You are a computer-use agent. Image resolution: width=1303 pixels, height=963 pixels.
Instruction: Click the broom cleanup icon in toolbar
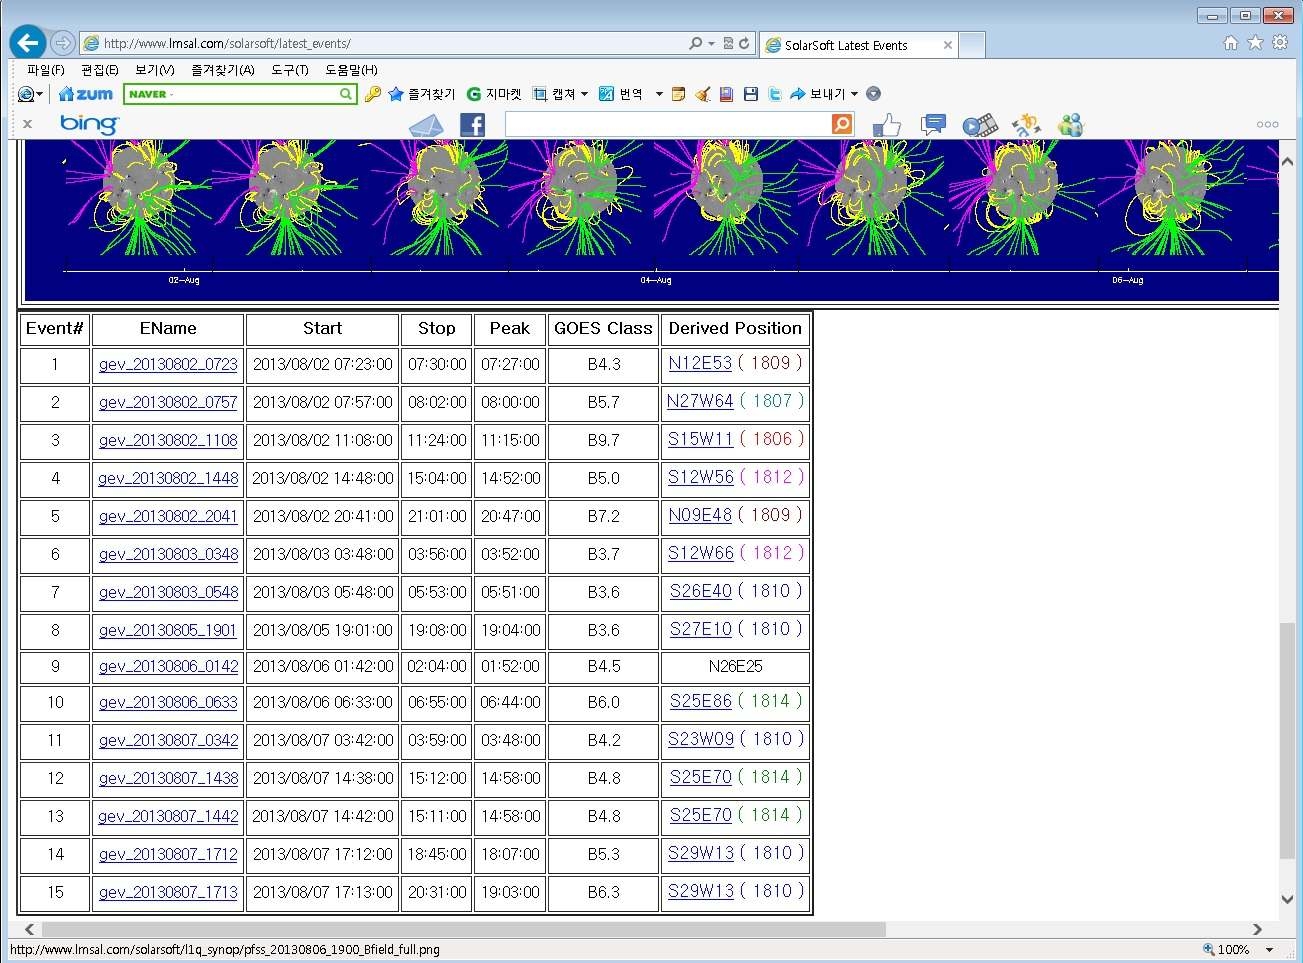[703, 94]
